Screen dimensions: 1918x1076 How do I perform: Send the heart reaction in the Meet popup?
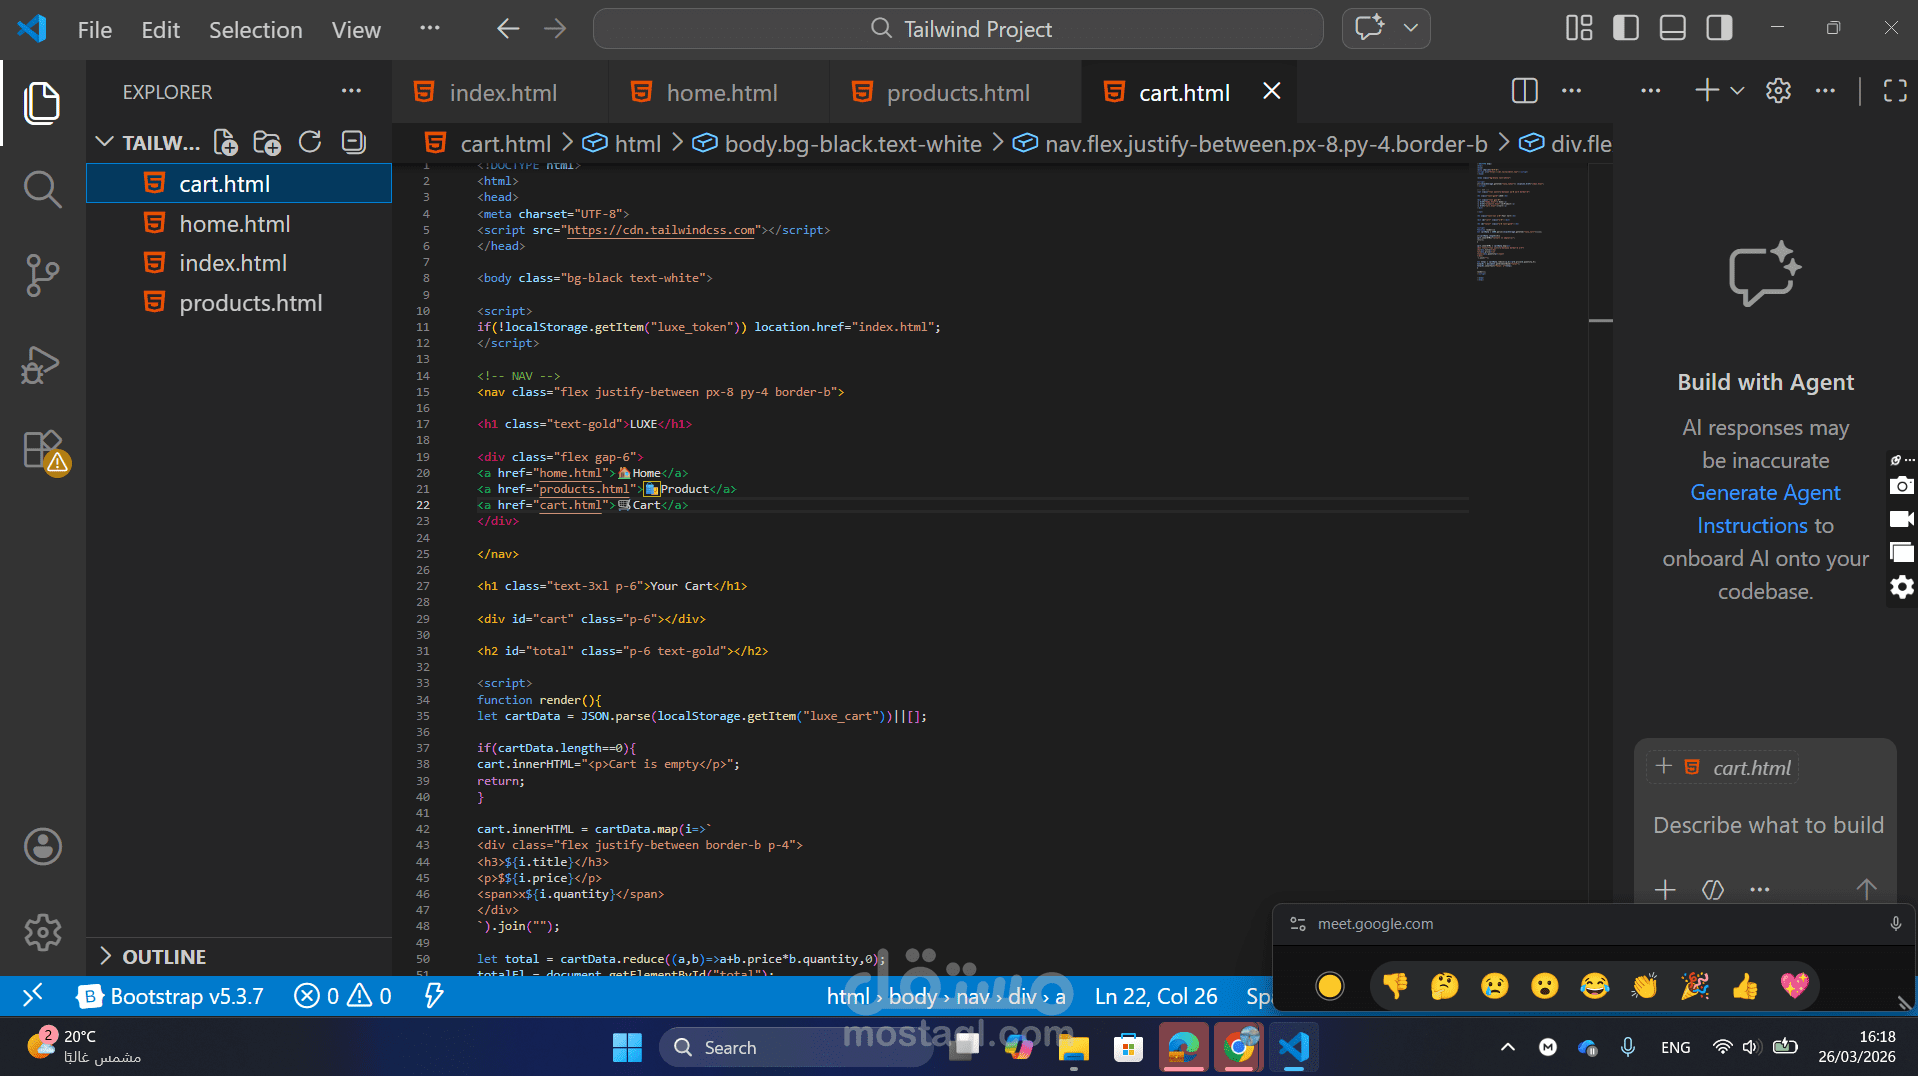1795,986
